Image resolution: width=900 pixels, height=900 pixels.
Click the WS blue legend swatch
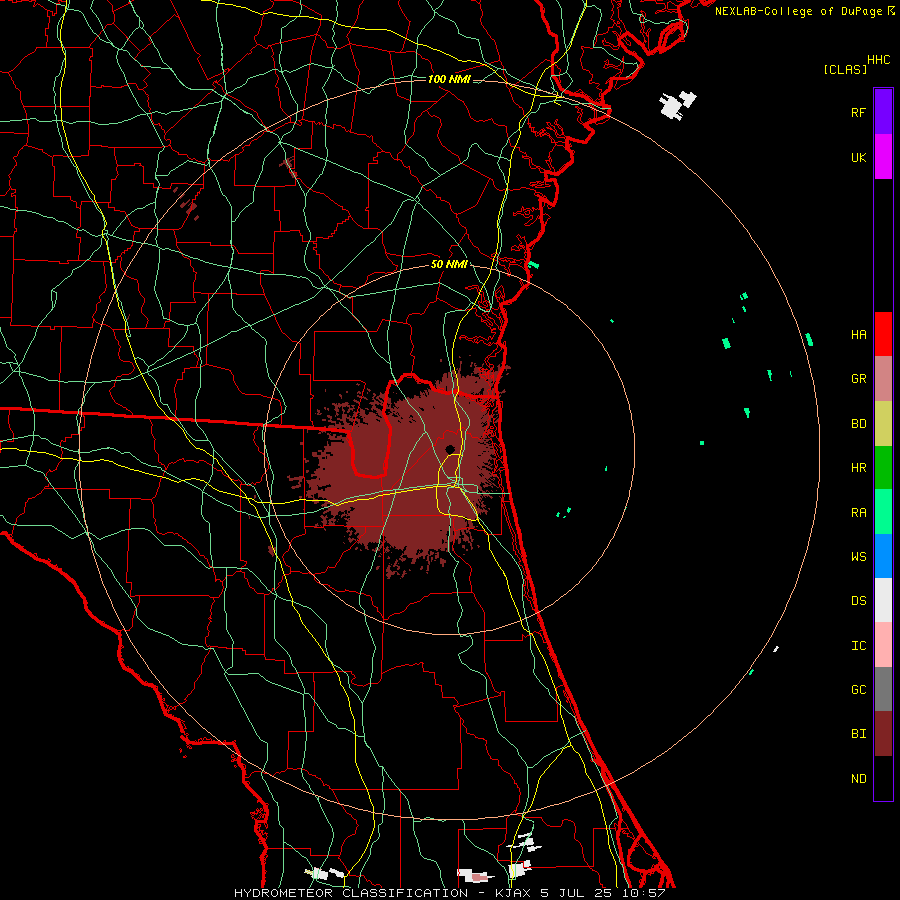pyautogui.click(x=883, y=556)
